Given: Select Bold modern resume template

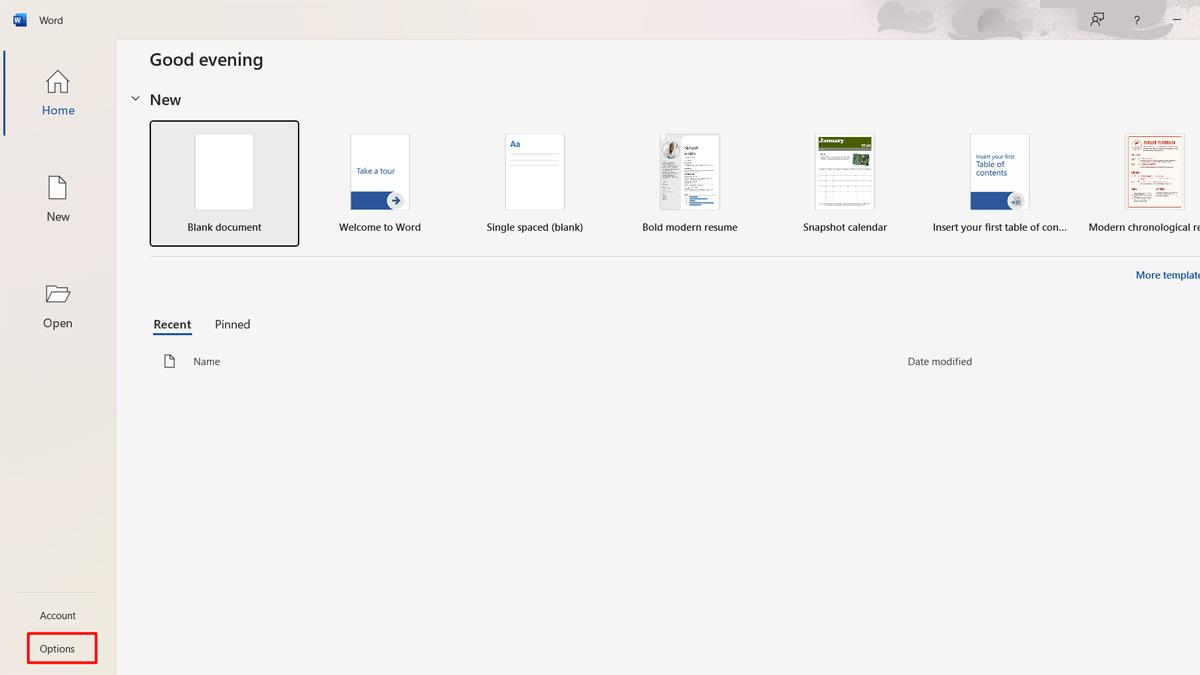Looking at the screenshot, I should click(689, 183).
